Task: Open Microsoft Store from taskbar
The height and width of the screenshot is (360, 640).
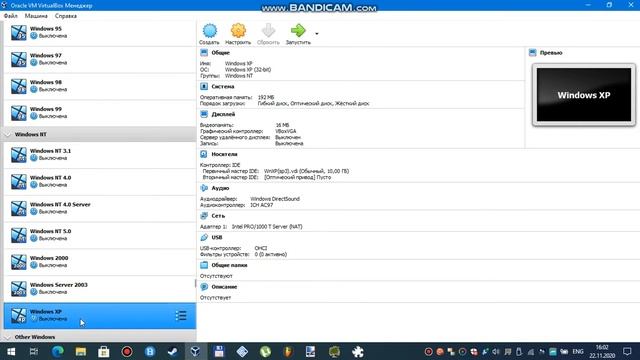Action: [x=104, y=351]
